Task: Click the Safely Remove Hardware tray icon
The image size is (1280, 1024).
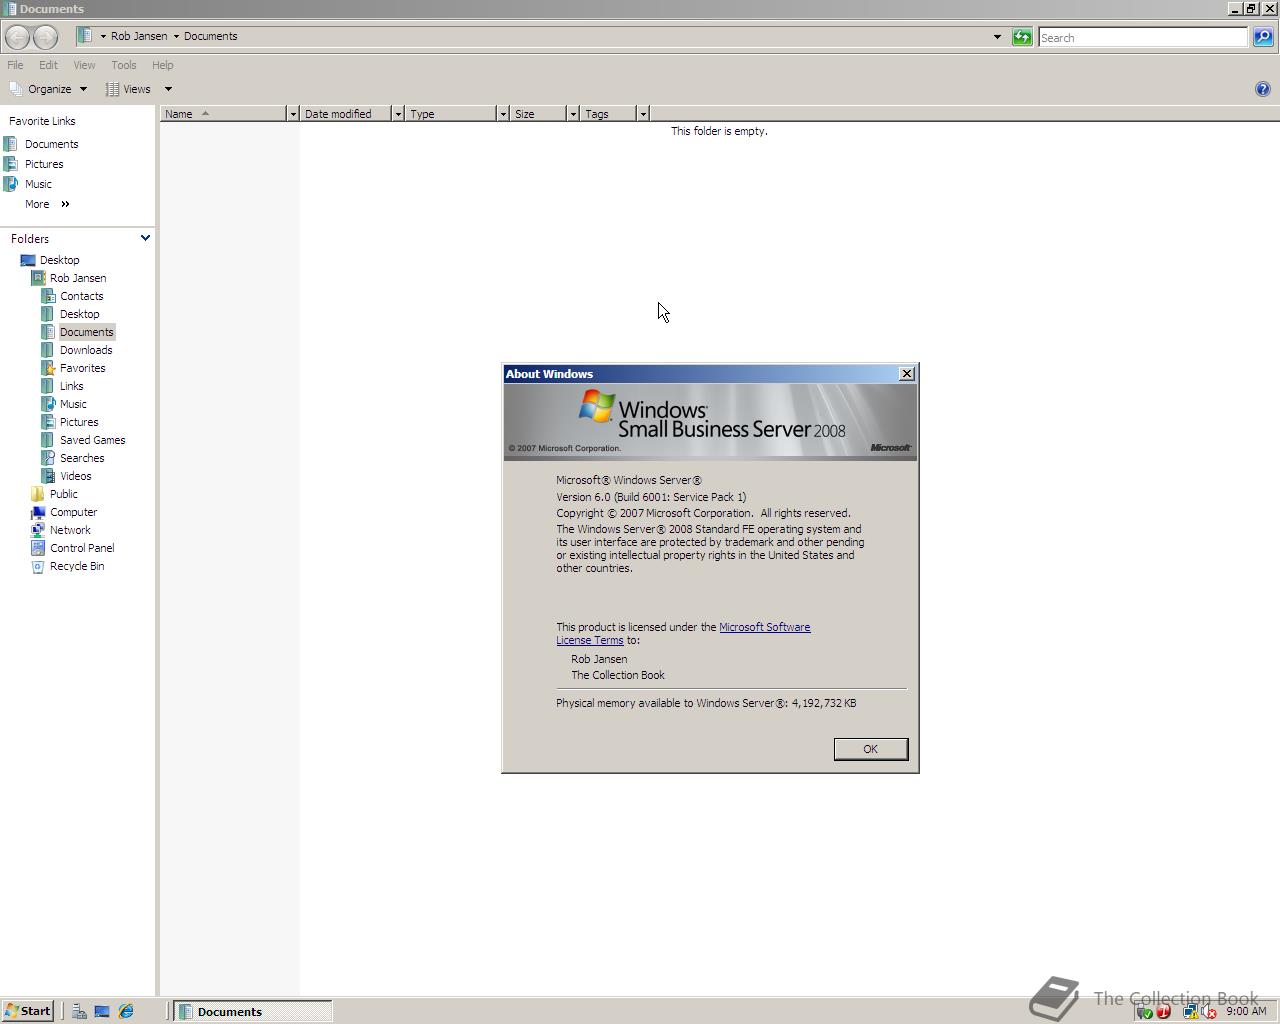Action: (x=1145, y=1012)
